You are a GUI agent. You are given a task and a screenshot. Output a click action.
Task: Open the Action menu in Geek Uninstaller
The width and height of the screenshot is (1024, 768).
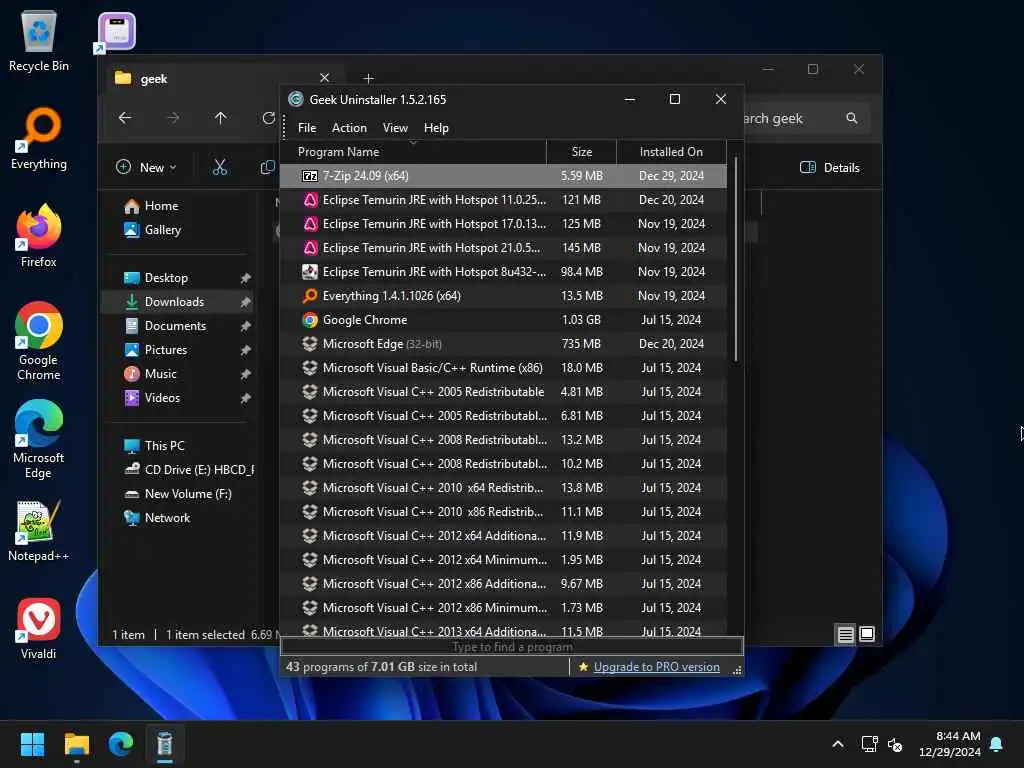point(349,128)
